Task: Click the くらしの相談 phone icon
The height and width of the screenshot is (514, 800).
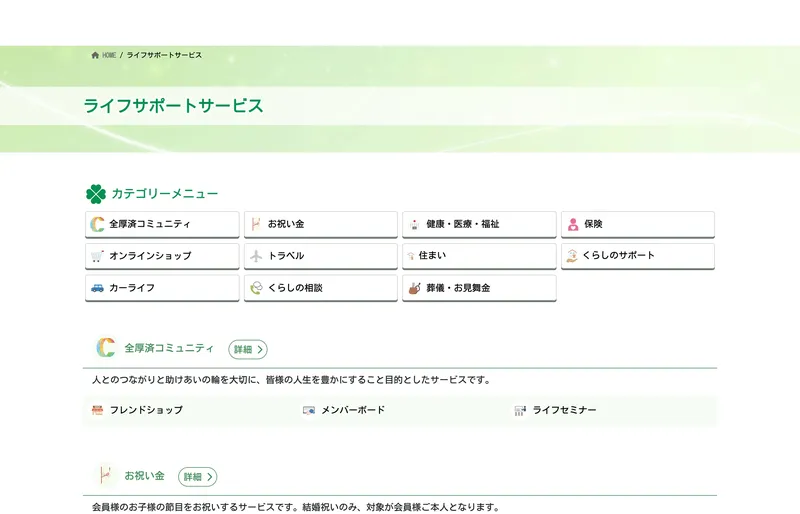Action: [x=256, y=288]
